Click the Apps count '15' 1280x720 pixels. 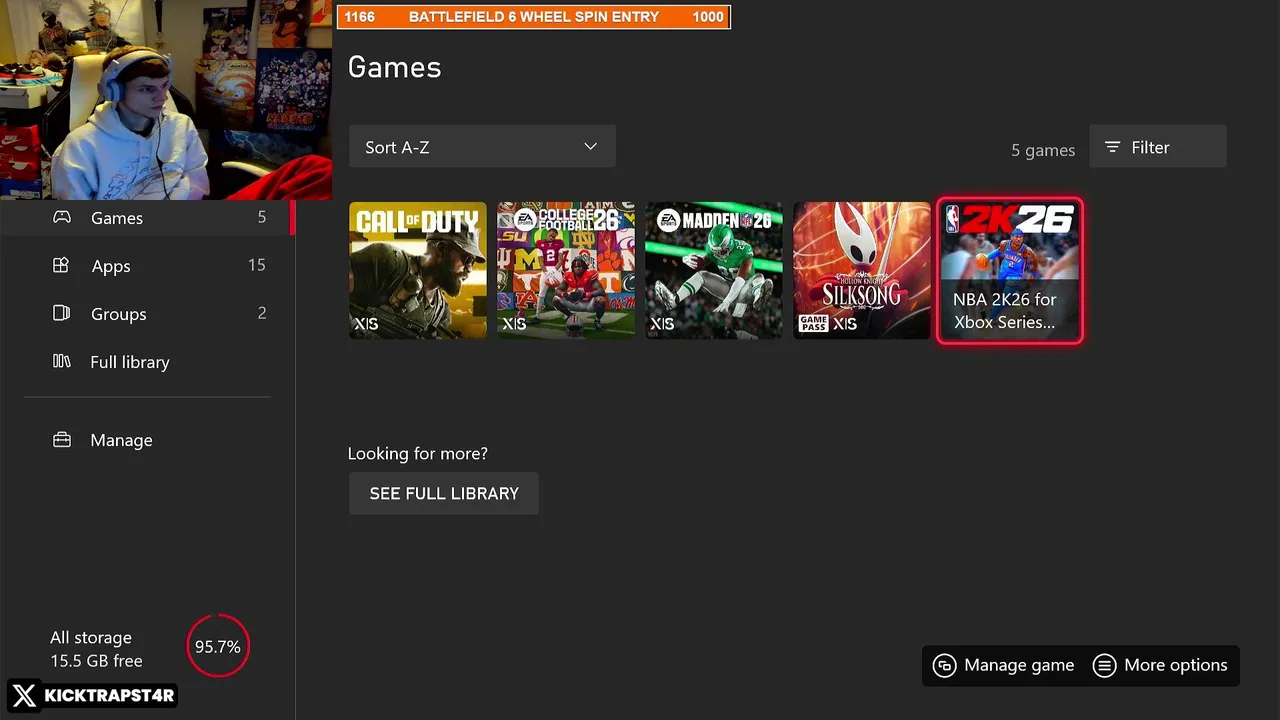coord(257,265)
